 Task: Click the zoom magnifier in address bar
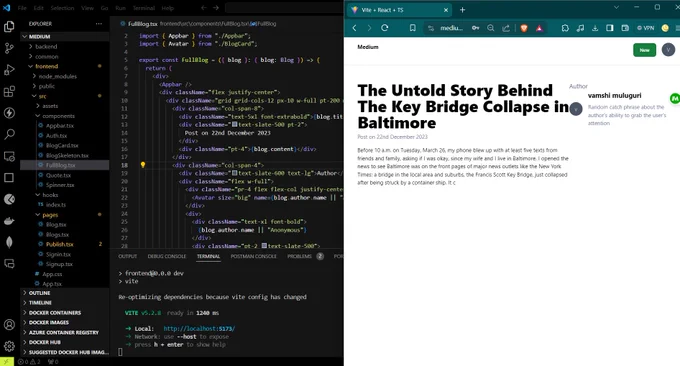tap(490, 28)
